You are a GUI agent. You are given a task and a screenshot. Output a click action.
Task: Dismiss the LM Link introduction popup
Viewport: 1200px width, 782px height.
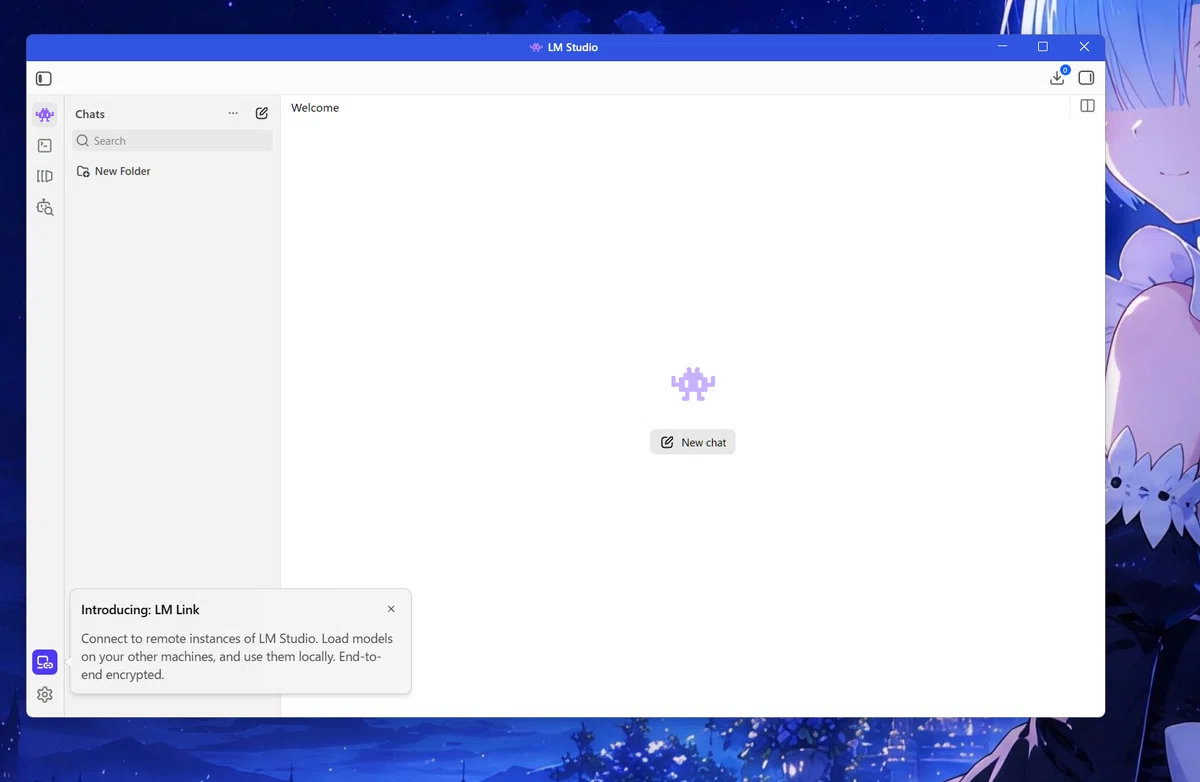coord(391,609)
